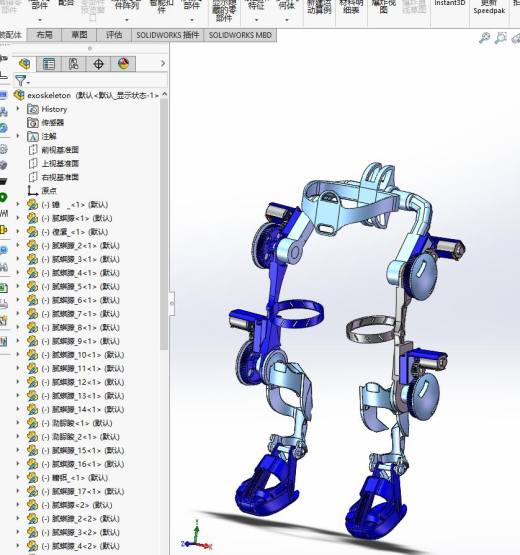This screenshot has height=555, width=520.
Task: Click the Zoom to Area icon
Action: 501,38
